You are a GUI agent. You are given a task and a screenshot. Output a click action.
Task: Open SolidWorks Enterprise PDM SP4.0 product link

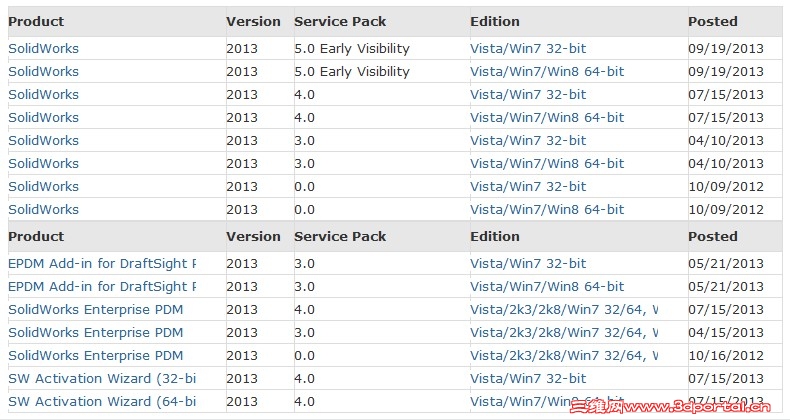pyautogui.click(x=95, y=310)
